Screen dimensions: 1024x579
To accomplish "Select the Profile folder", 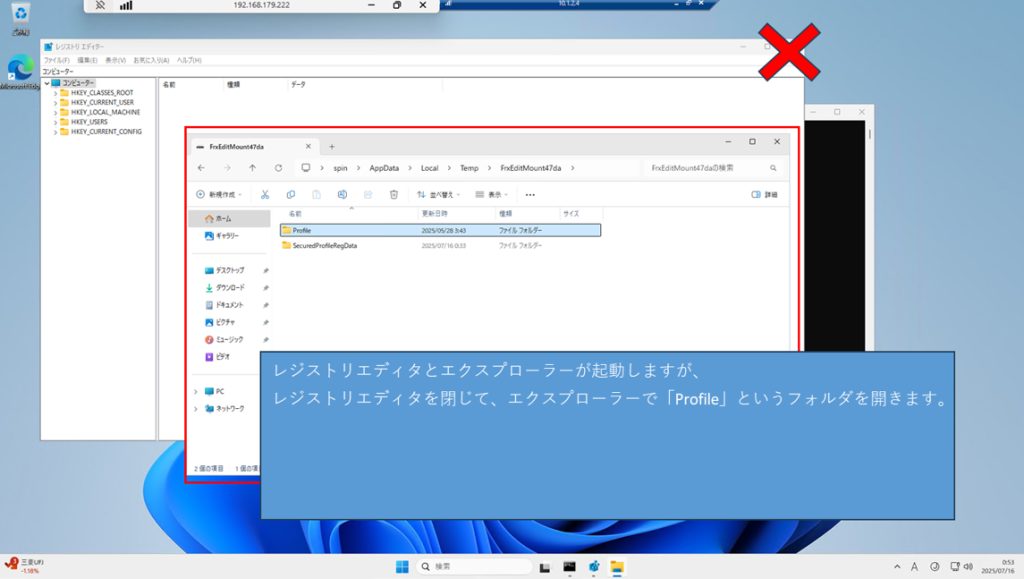I will (440, 230).
